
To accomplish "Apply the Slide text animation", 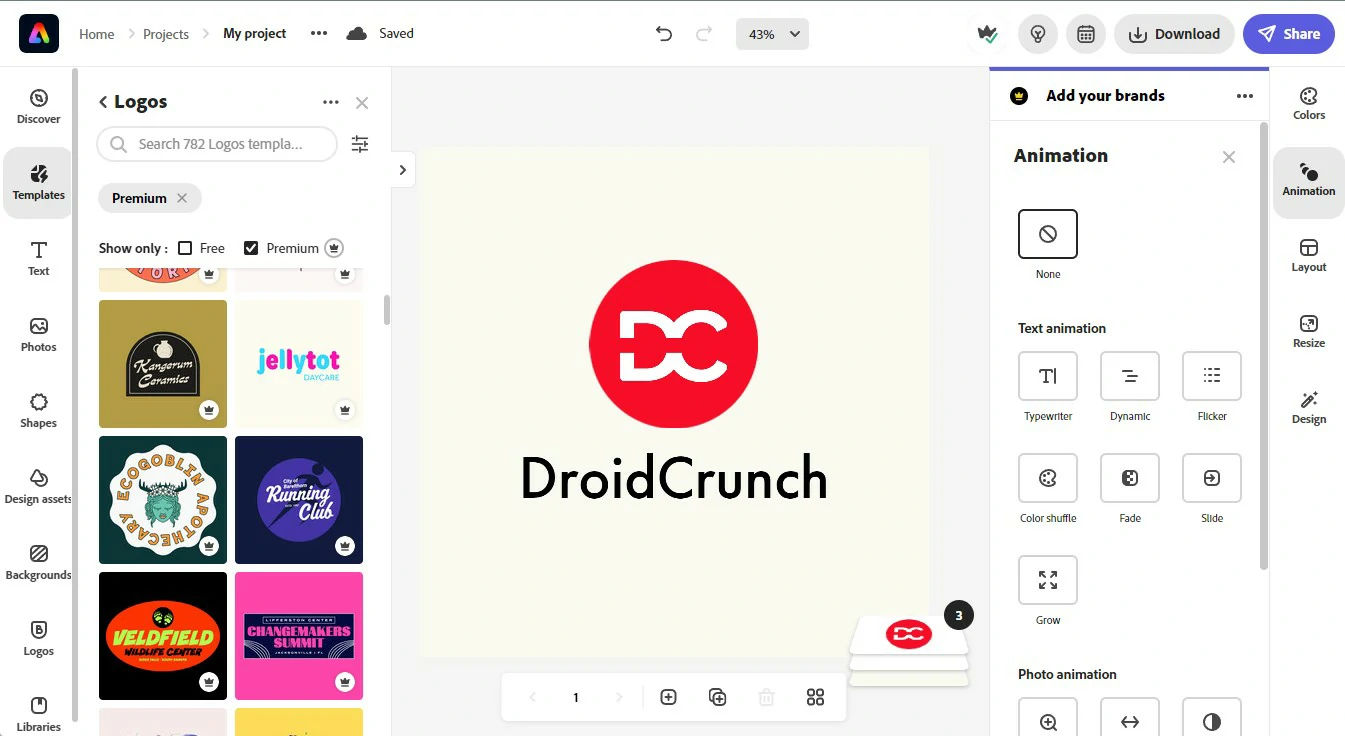I will (1212, 478).
